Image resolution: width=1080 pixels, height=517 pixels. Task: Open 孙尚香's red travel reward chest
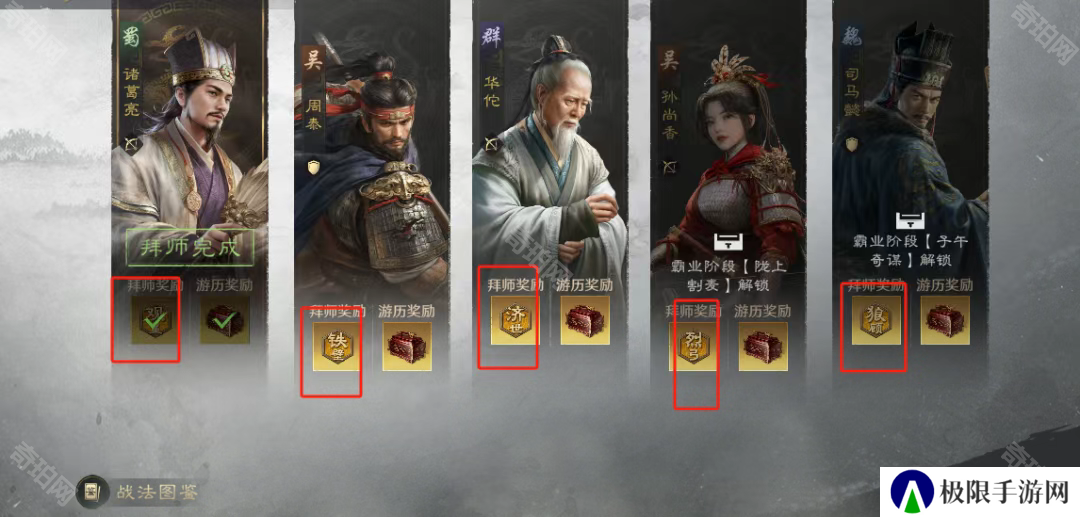[x=763, y=346]
